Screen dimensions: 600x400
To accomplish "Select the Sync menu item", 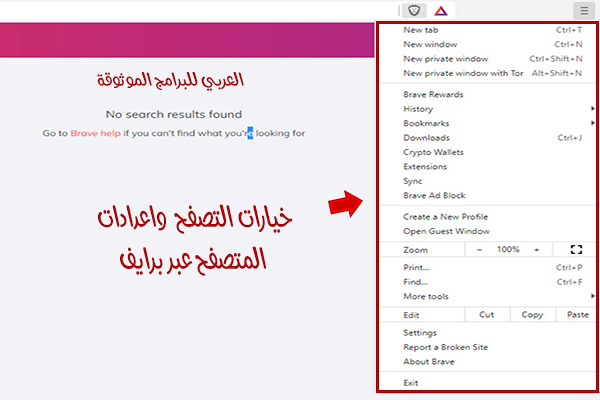I will [x=488, y=181].
